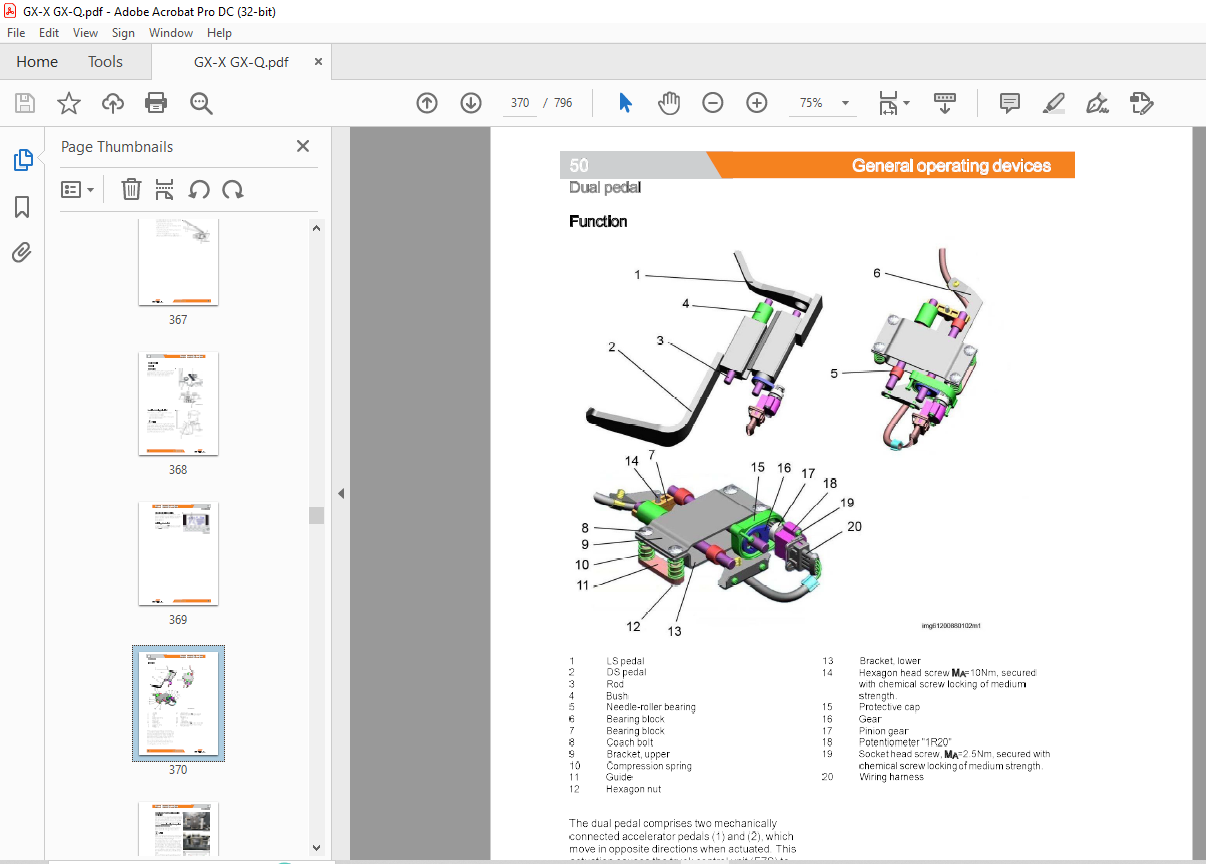Choose the Selection arrow tool
The image size is (1206, 864).
tap(626, 102)
